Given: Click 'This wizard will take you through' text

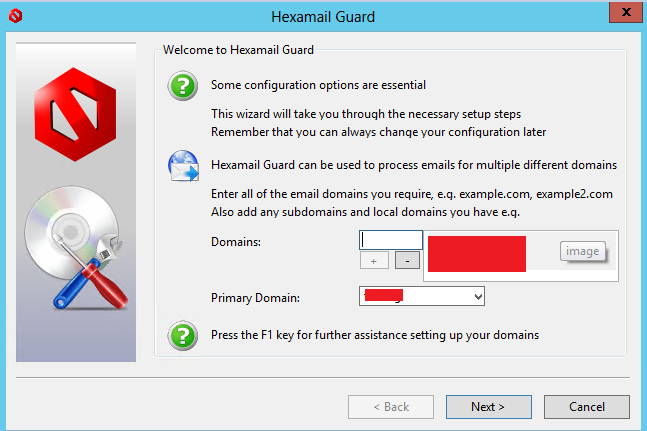Looking at the screenshot, I should (x=366, y=114).
